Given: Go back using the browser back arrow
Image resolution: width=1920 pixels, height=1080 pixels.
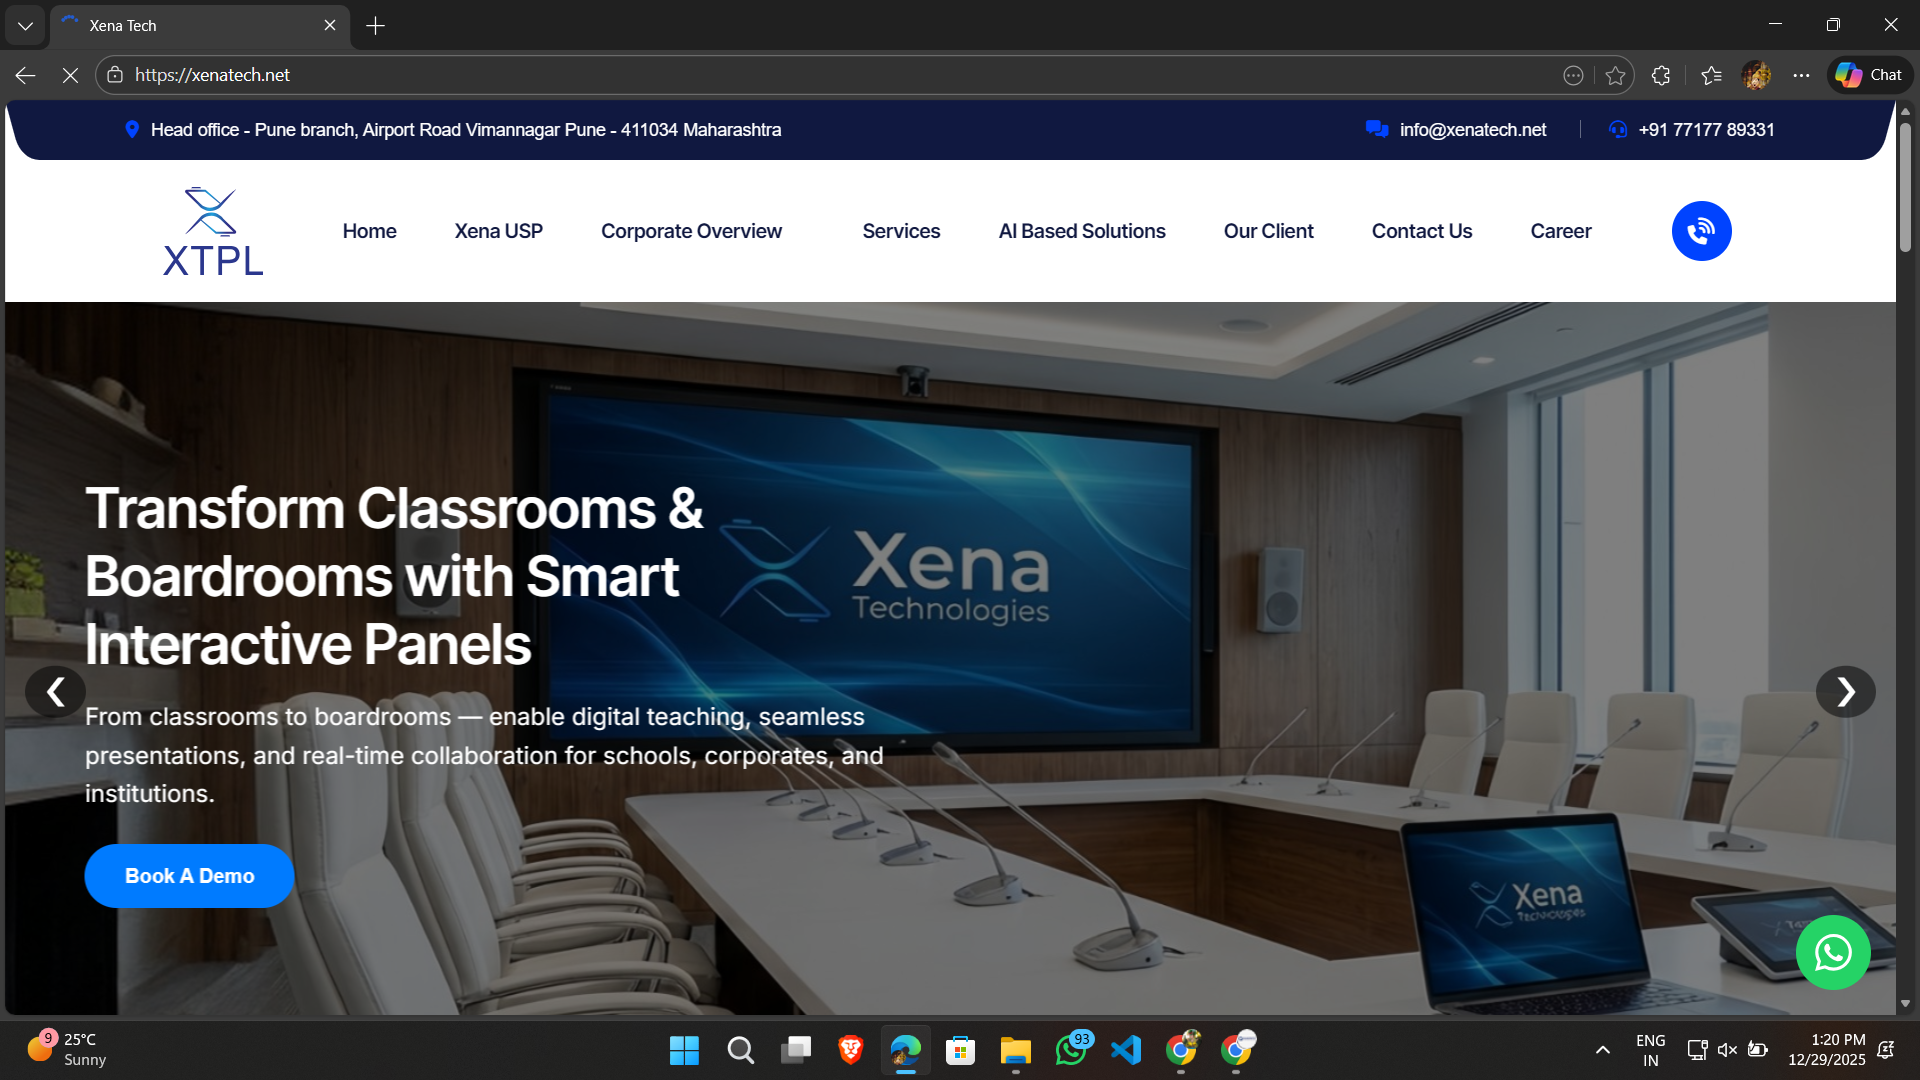Looking at the screenshot, I should tap(26, 75).
